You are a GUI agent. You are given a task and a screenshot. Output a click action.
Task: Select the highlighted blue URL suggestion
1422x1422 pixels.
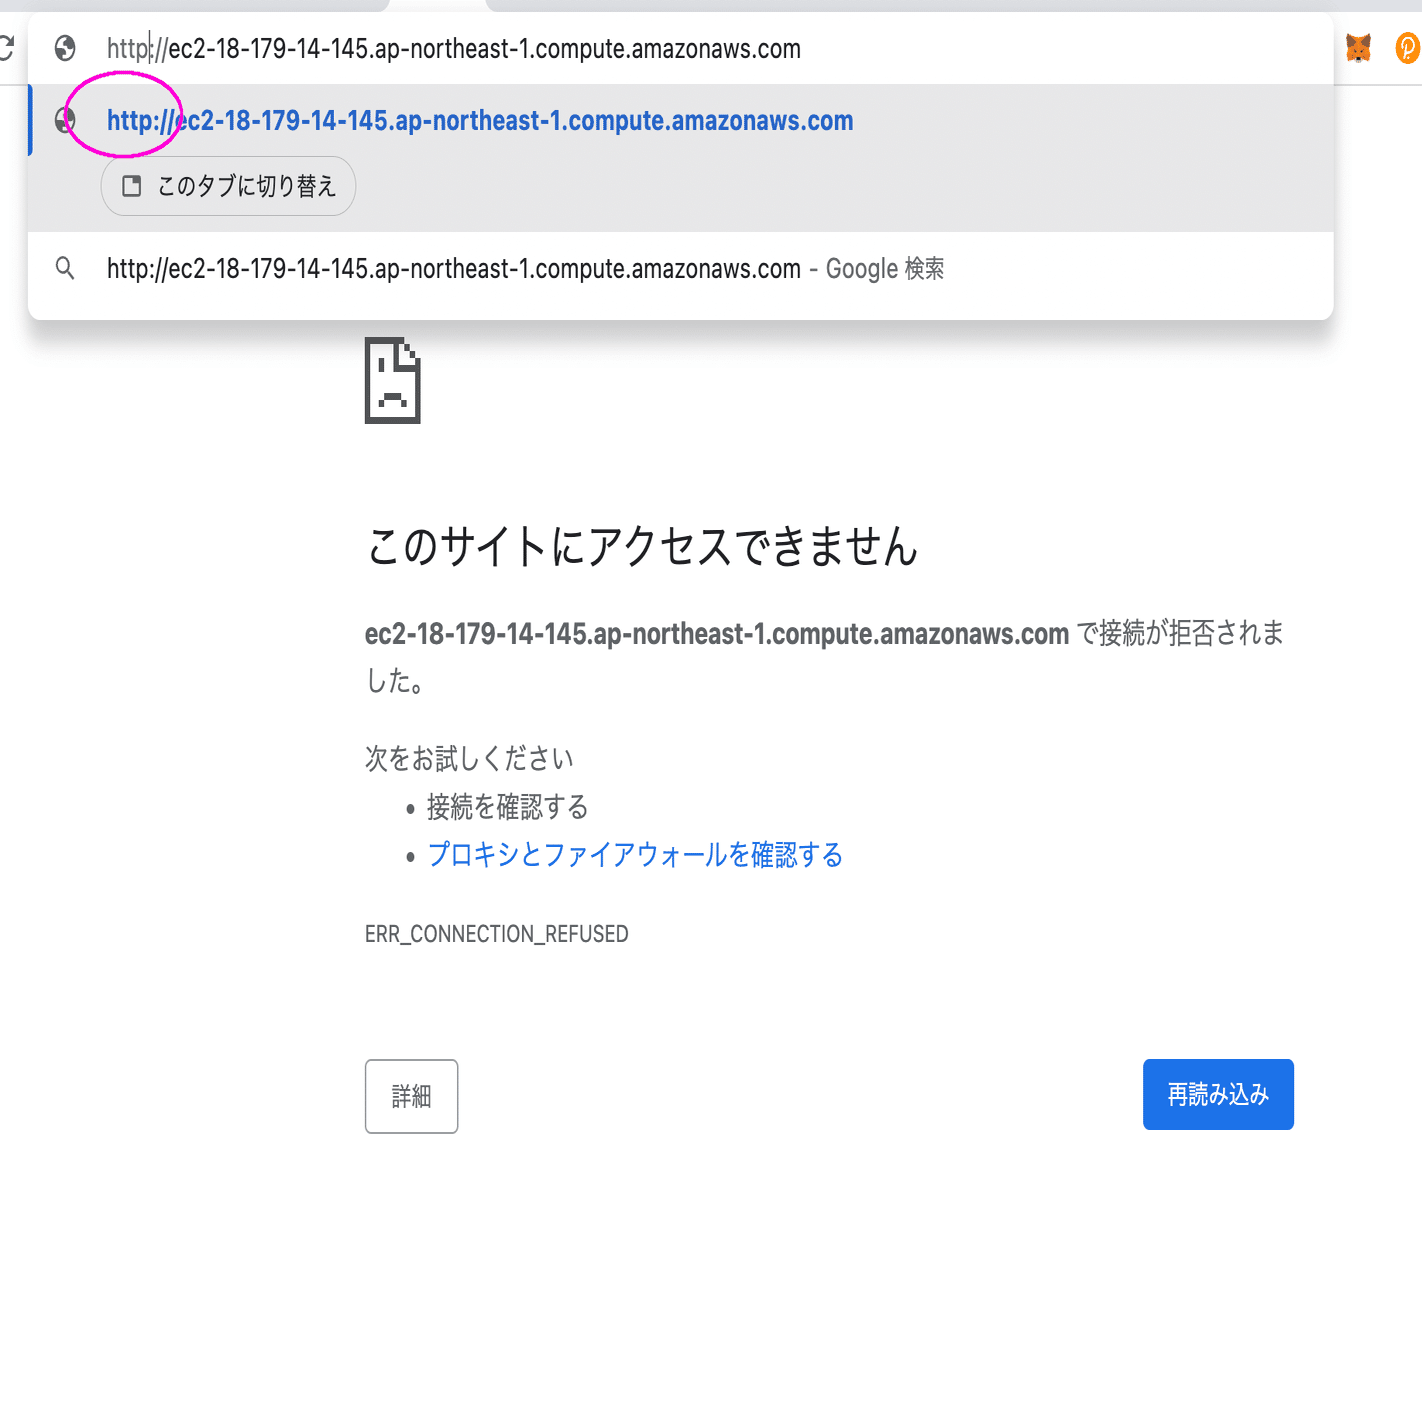[x=480, y=121]
